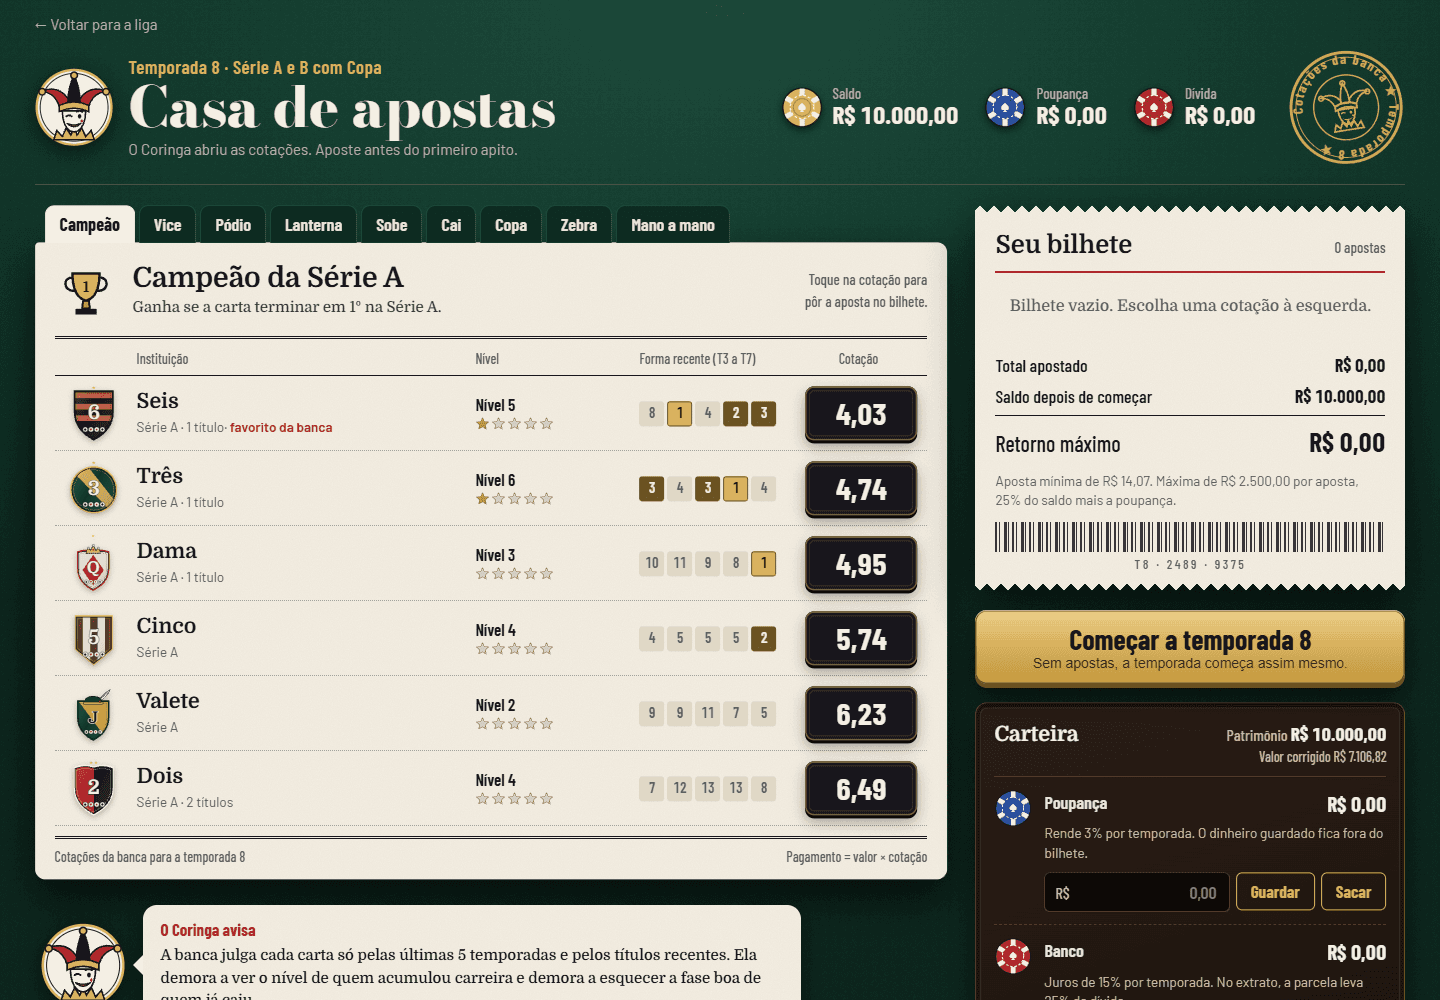Click Três's gold 1 badge in recent form
This screenshot has height=1000, width=1440.
736,488
